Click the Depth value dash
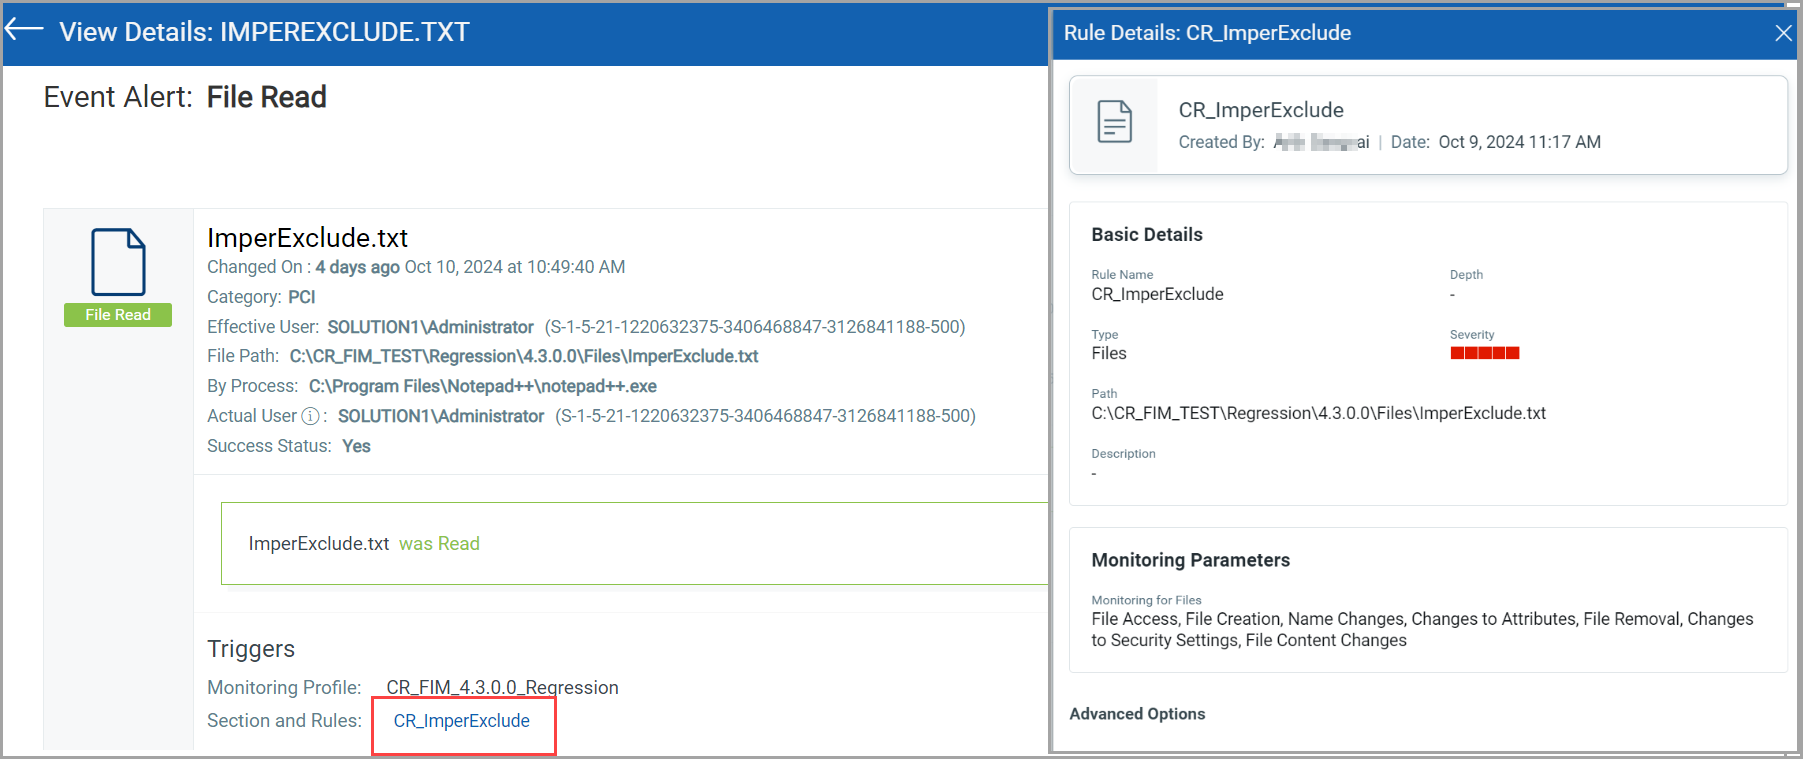 [x=1453, y=295]
